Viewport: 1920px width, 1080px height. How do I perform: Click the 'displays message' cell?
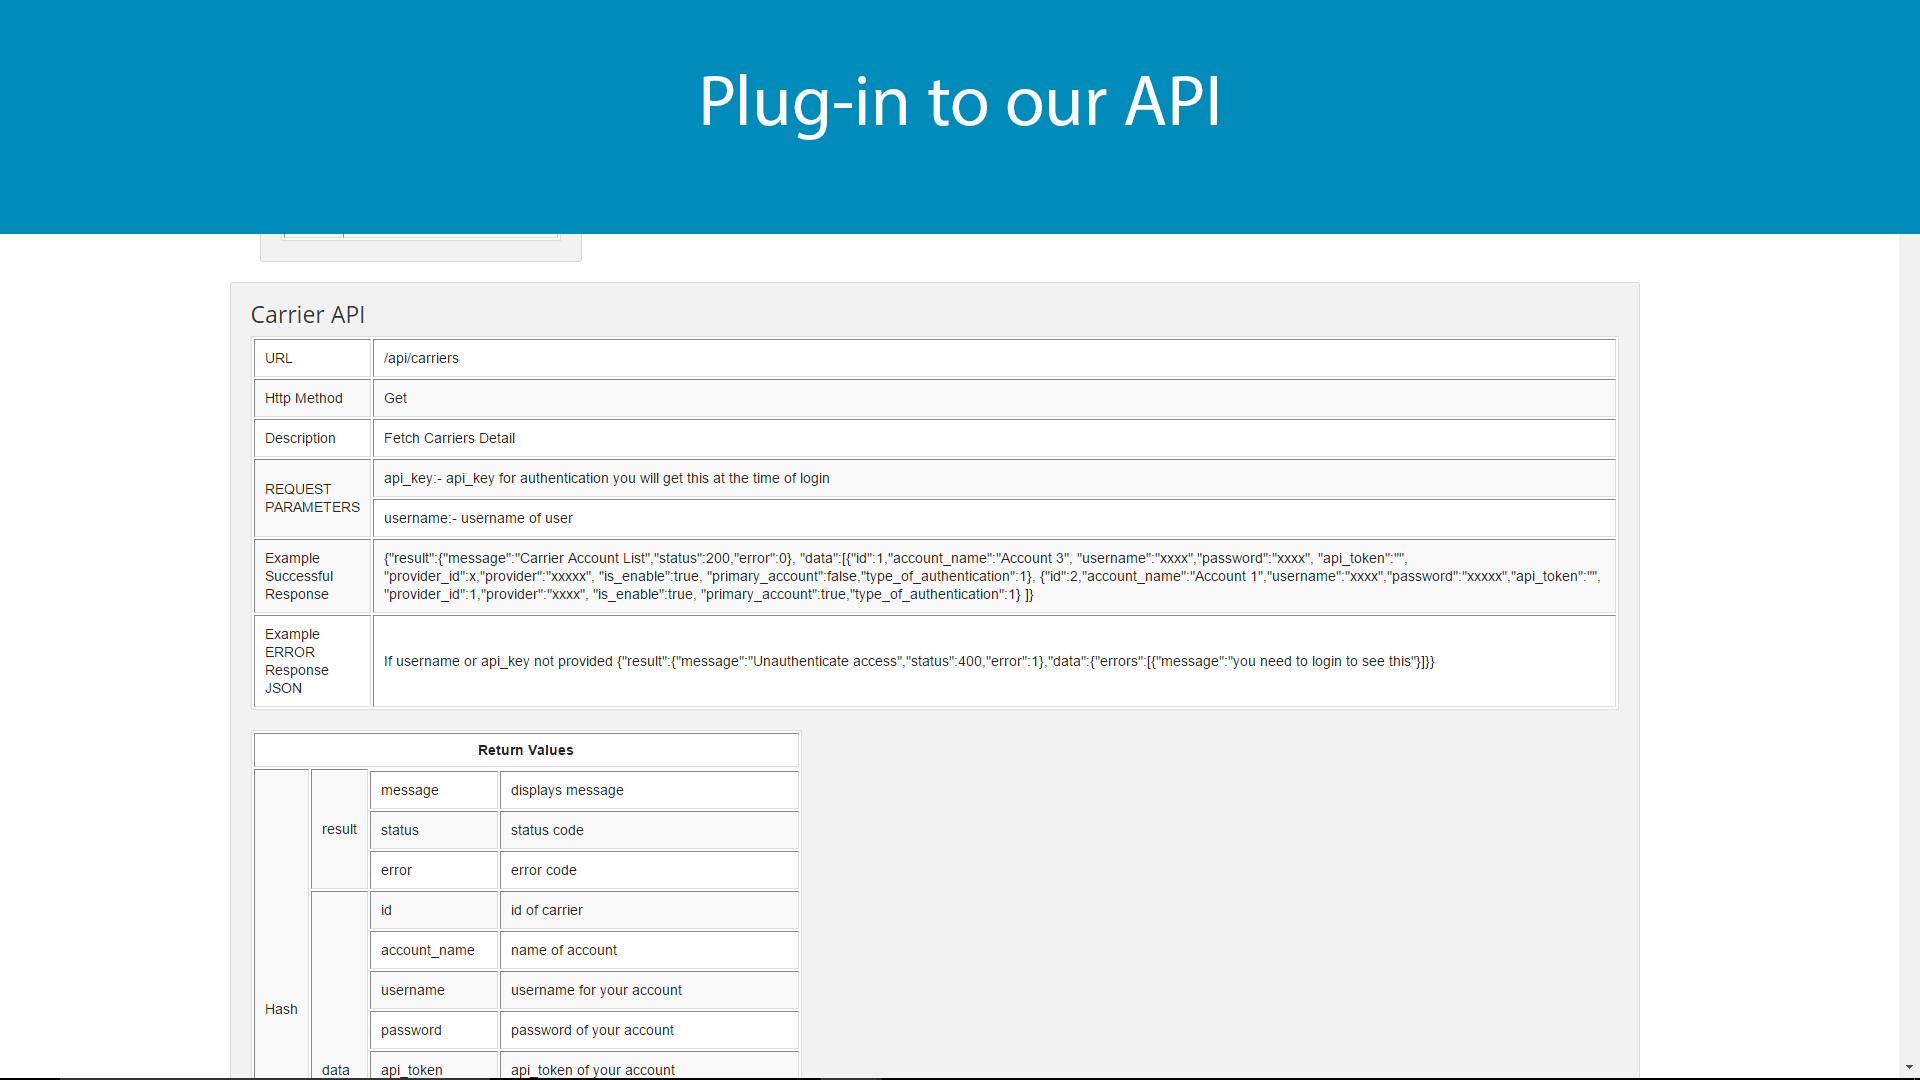coord(567,790)
